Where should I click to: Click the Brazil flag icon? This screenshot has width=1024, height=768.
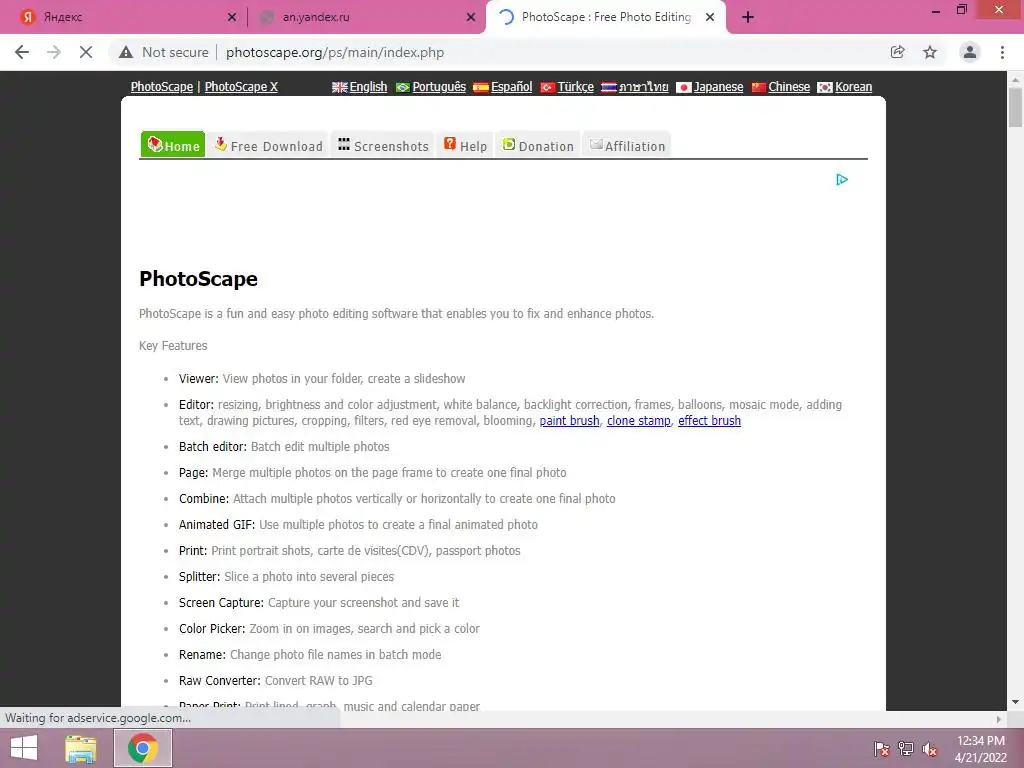(x=403, y=88)
